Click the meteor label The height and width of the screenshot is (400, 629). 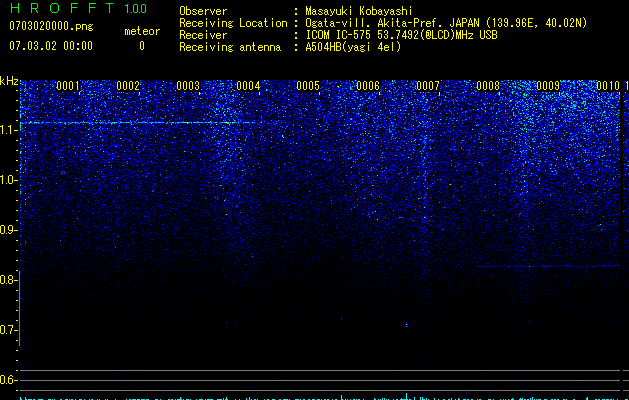tap(142, 31)
